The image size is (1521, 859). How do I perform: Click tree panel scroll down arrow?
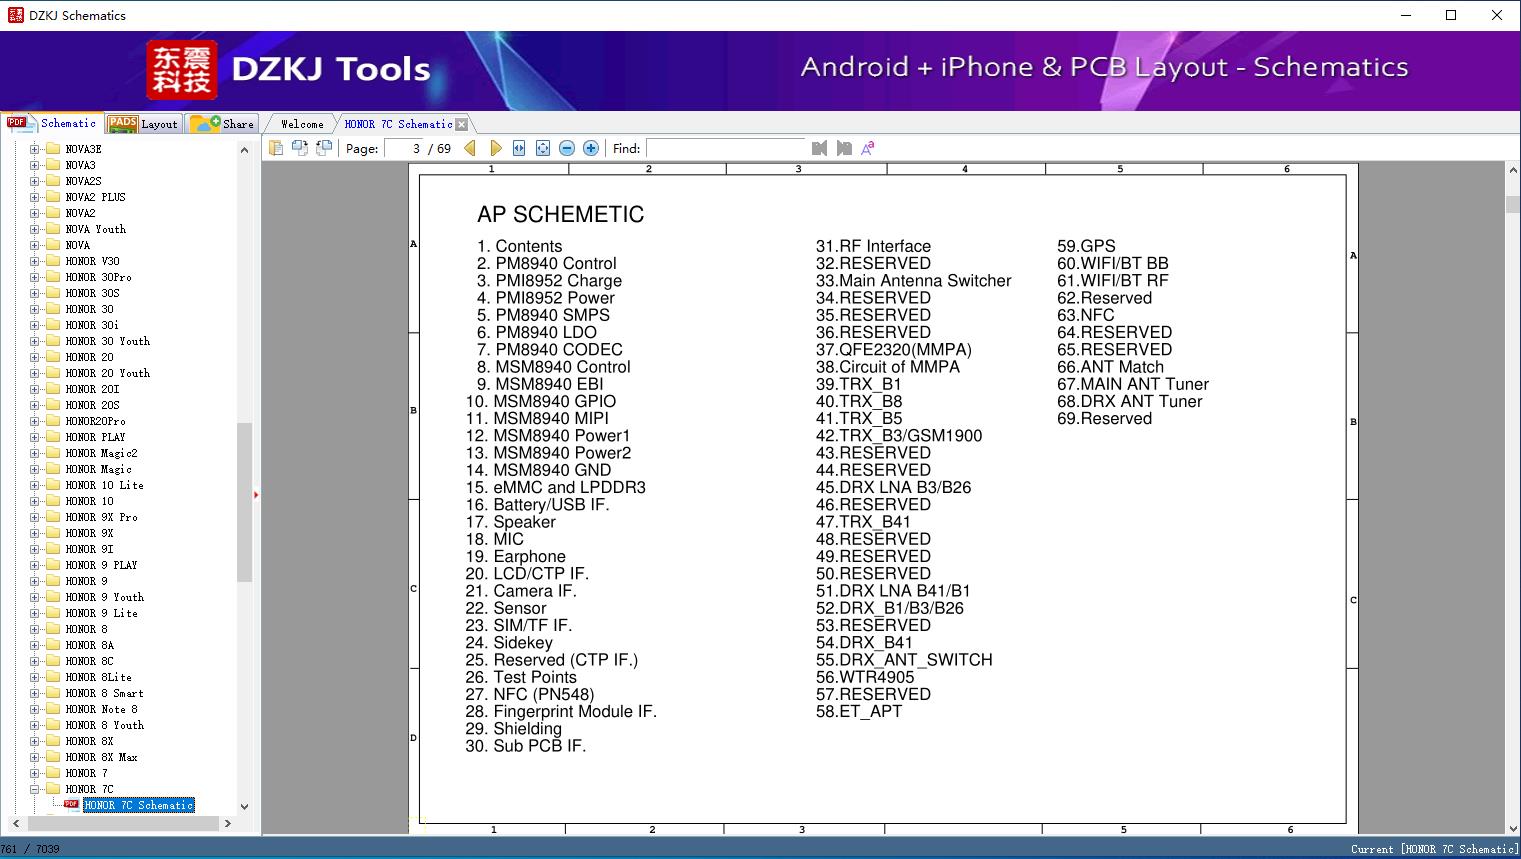(x=244, y=807)
